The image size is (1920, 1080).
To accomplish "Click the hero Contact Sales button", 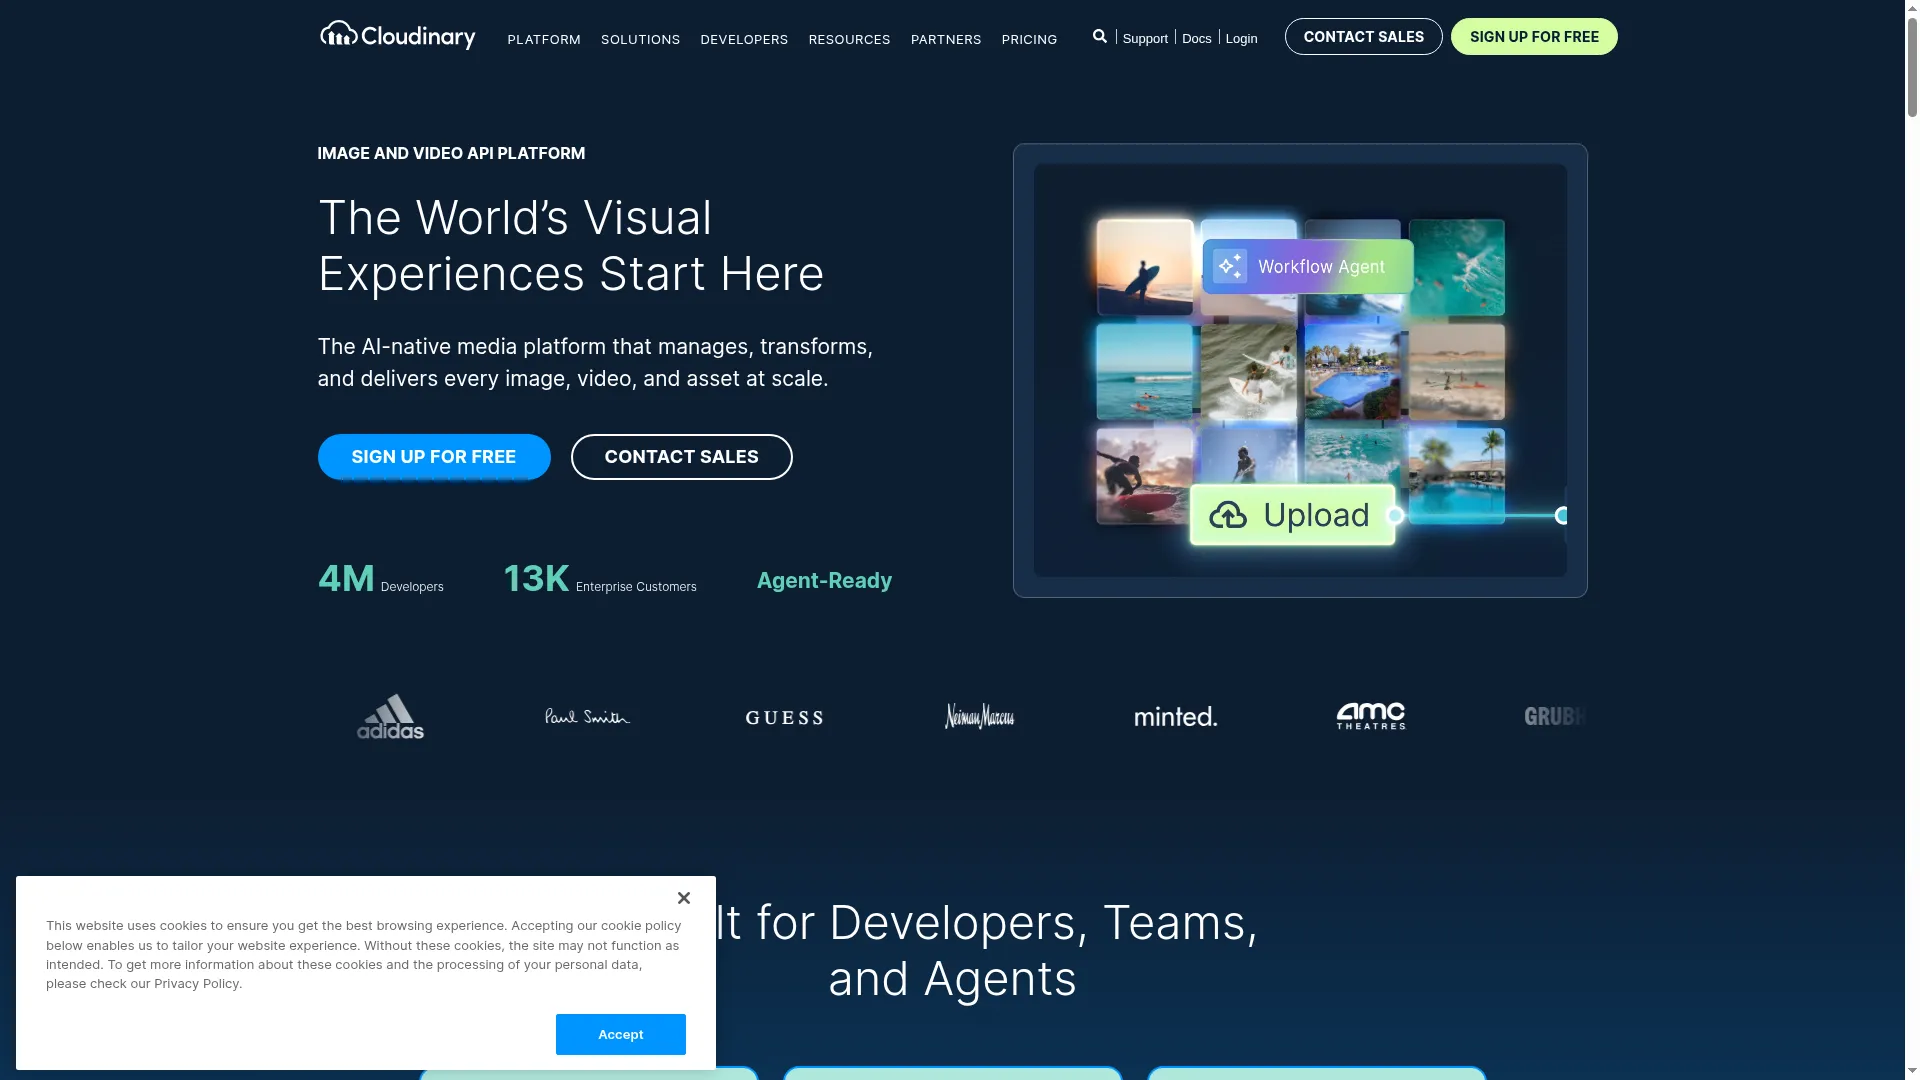I will (x=682, y=457).
